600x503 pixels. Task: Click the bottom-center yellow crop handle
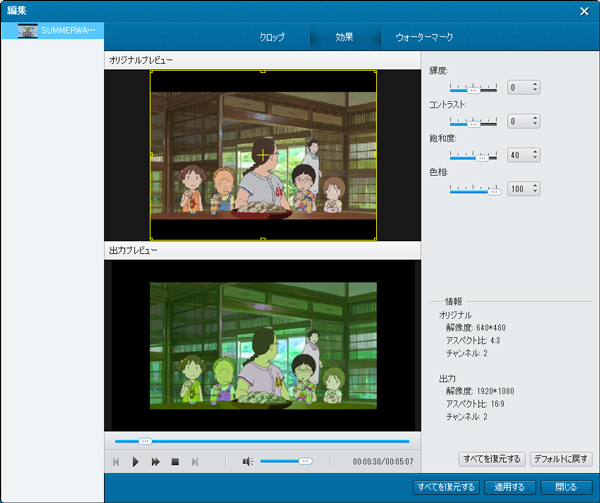(263, 239)
